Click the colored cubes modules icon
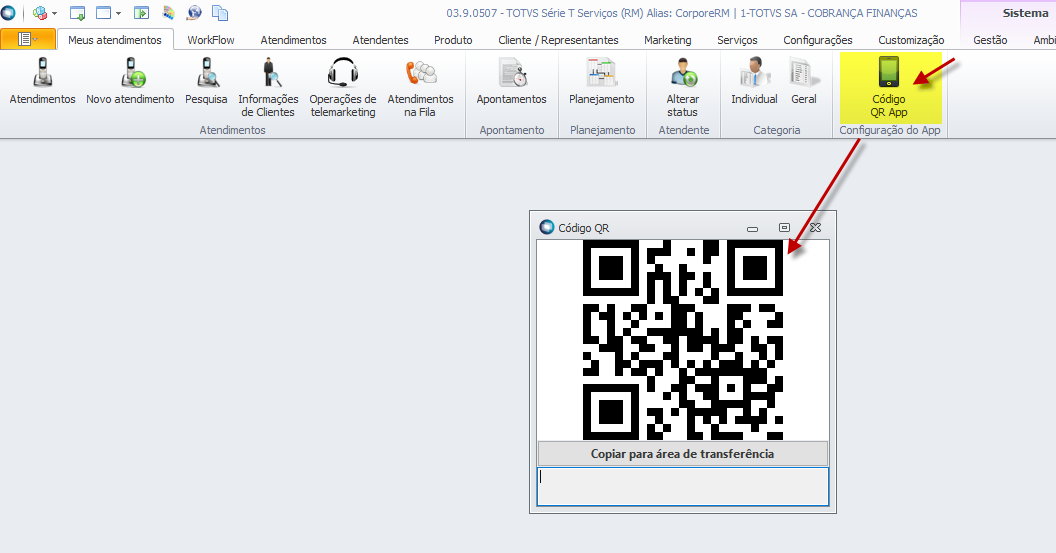Viewport: 1056px width, 553px height. [40, 12]
